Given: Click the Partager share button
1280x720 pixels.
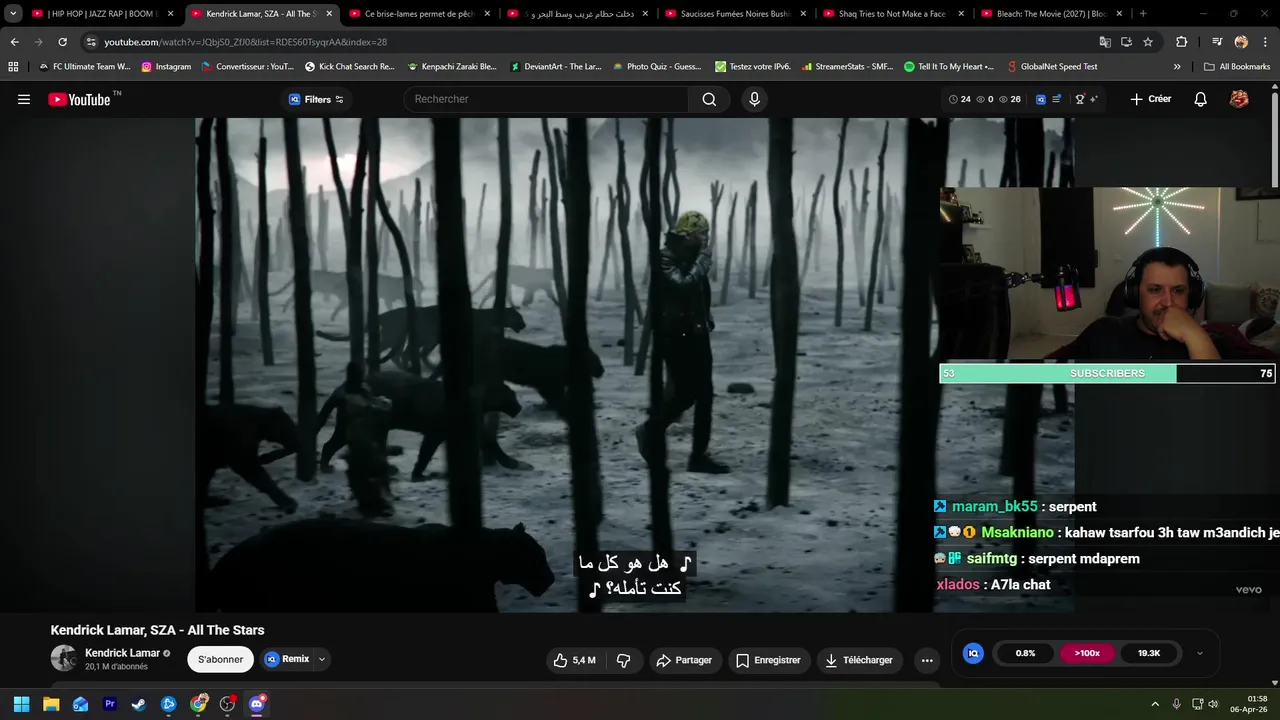Looking at the screenshot, I should point(684,660).
